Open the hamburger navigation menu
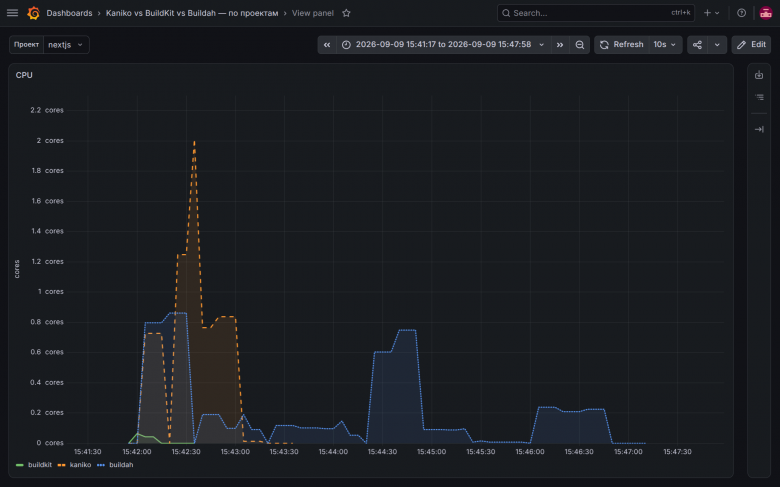The height and width of the screenshot is (487, 780). point(12,13)
